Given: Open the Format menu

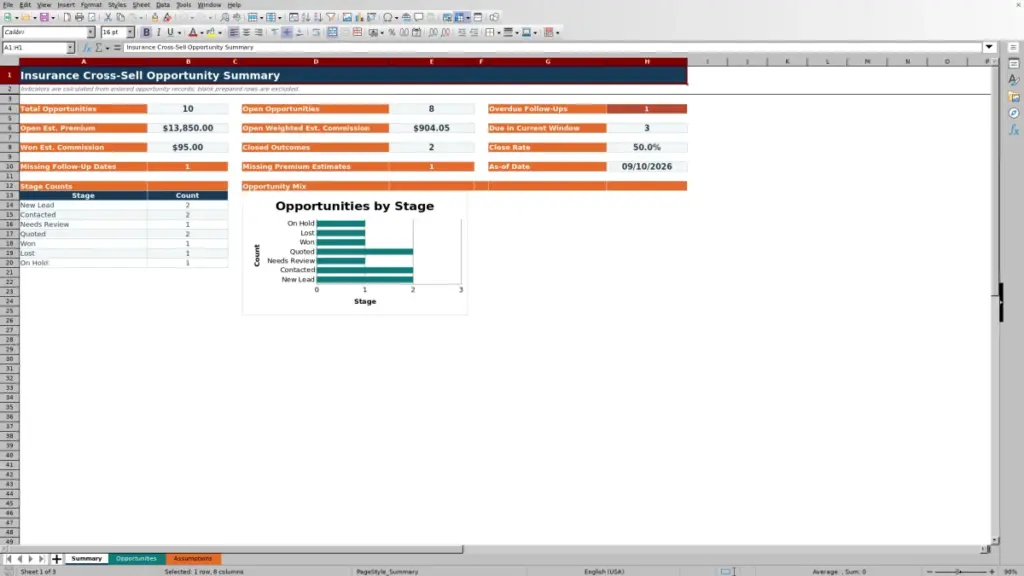Looking at the screenshot, I should (91, 5).
